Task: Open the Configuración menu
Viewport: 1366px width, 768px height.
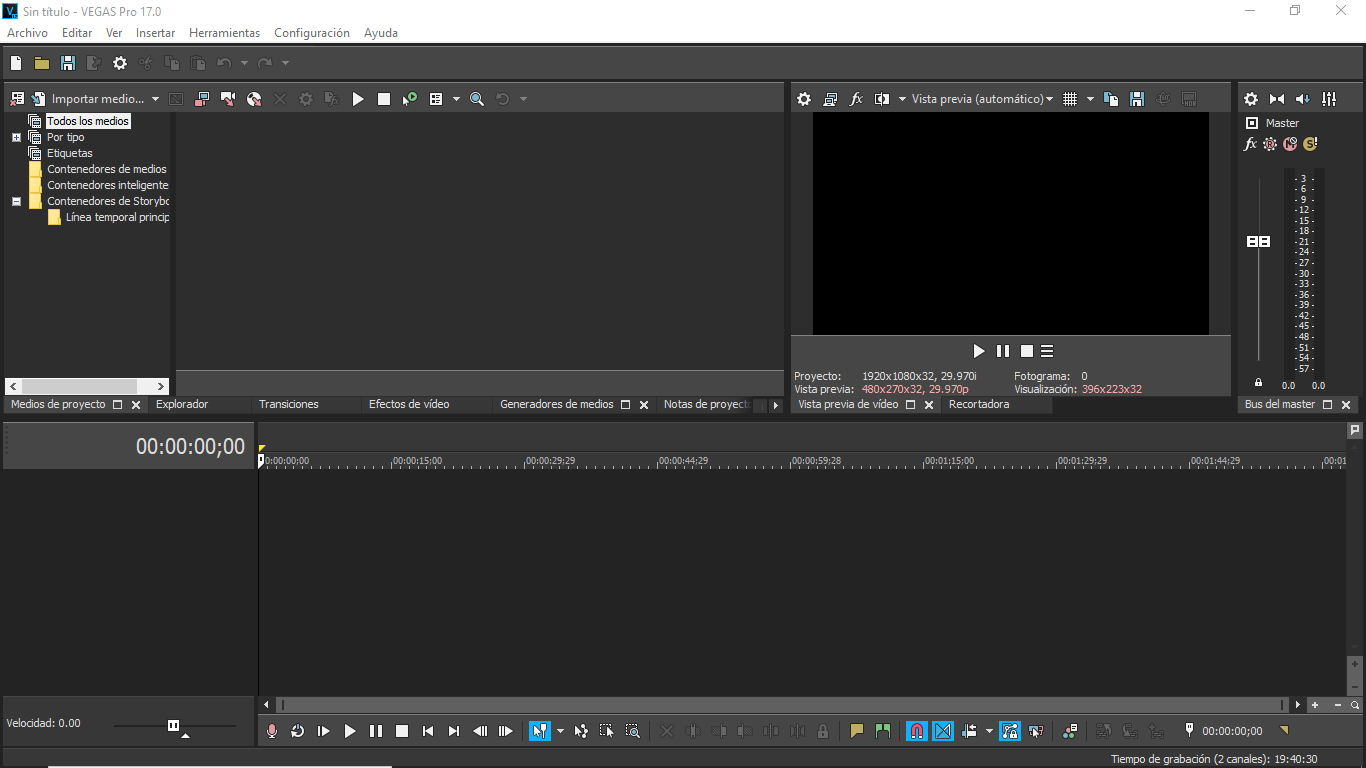Action: pyautogui.click(x=312, y=33)
